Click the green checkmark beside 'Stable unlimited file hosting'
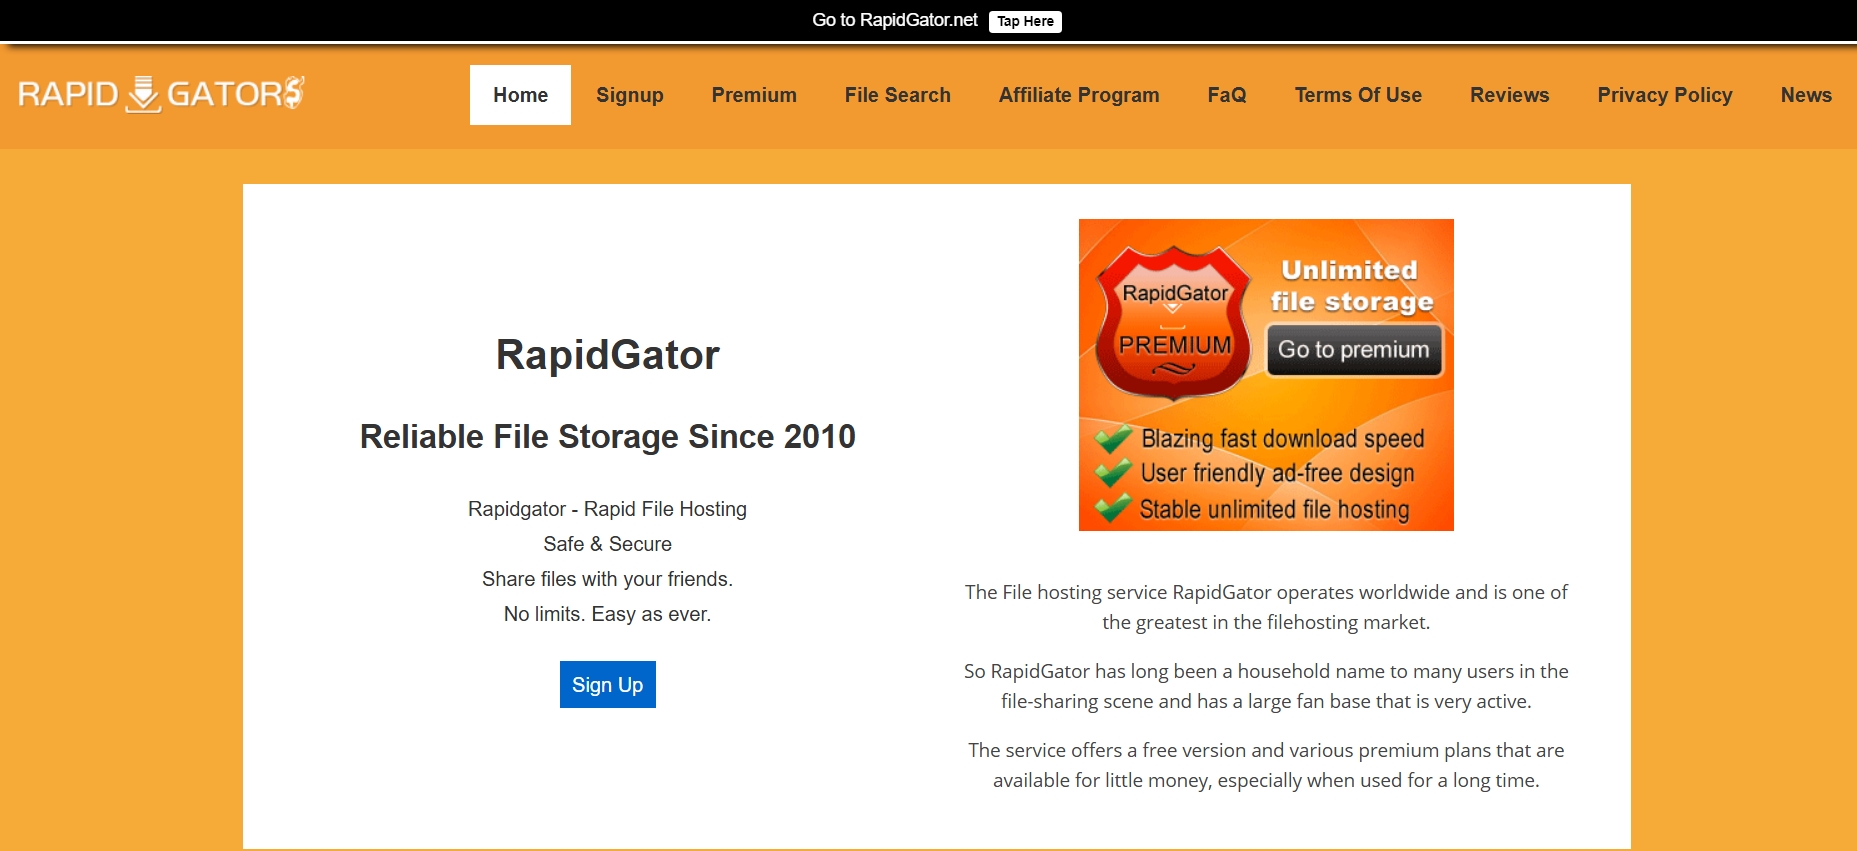 pos(1112,507)
